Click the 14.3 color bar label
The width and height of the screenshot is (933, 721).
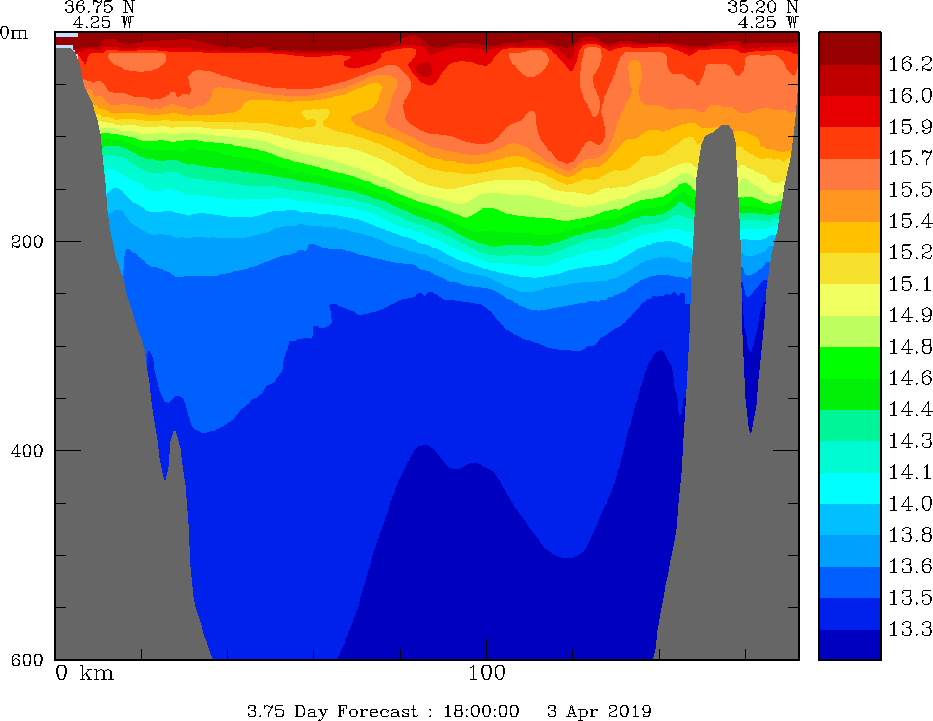click(x=910, y=441)
